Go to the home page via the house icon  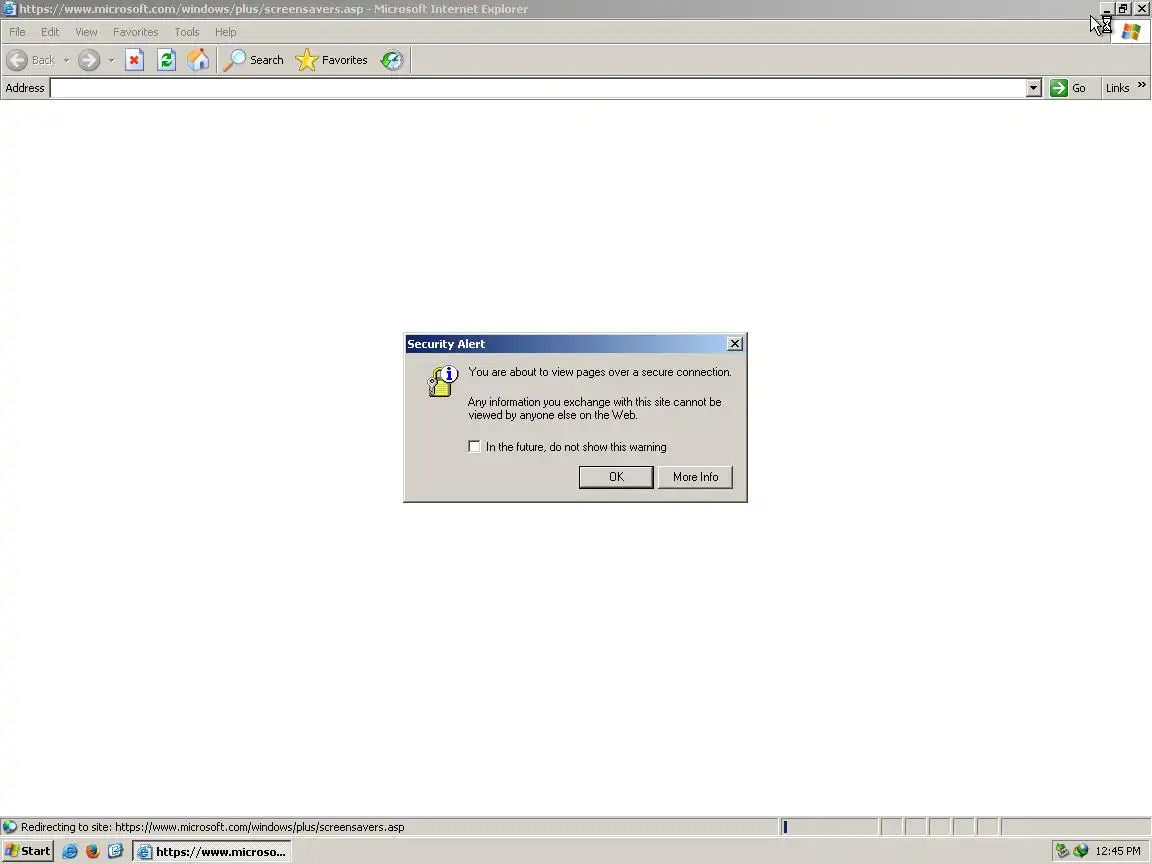[x=198, y=60]
